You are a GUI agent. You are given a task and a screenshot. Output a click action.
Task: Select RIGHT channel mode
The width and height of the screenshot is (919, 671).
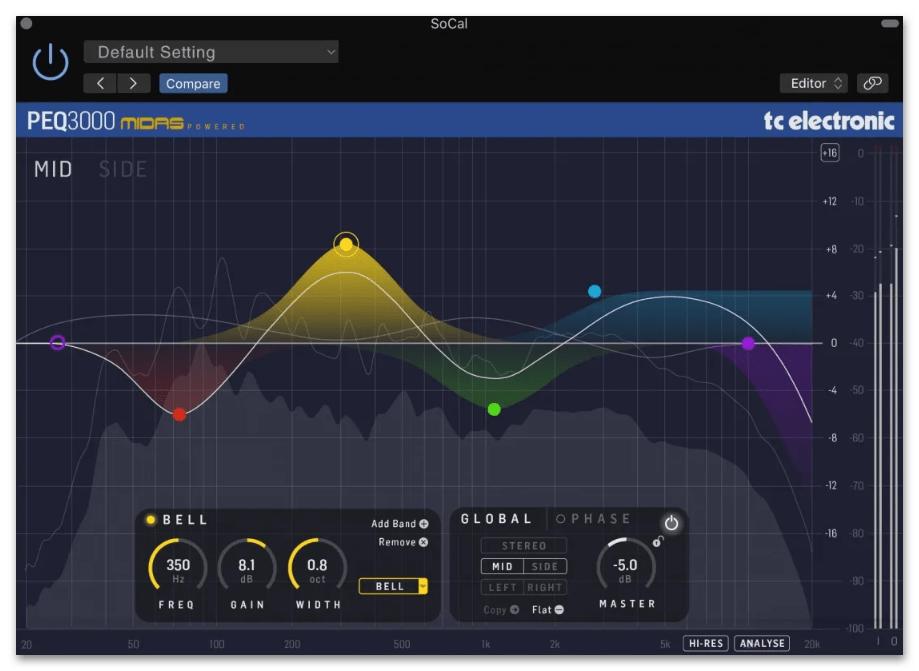coord(545,587)
